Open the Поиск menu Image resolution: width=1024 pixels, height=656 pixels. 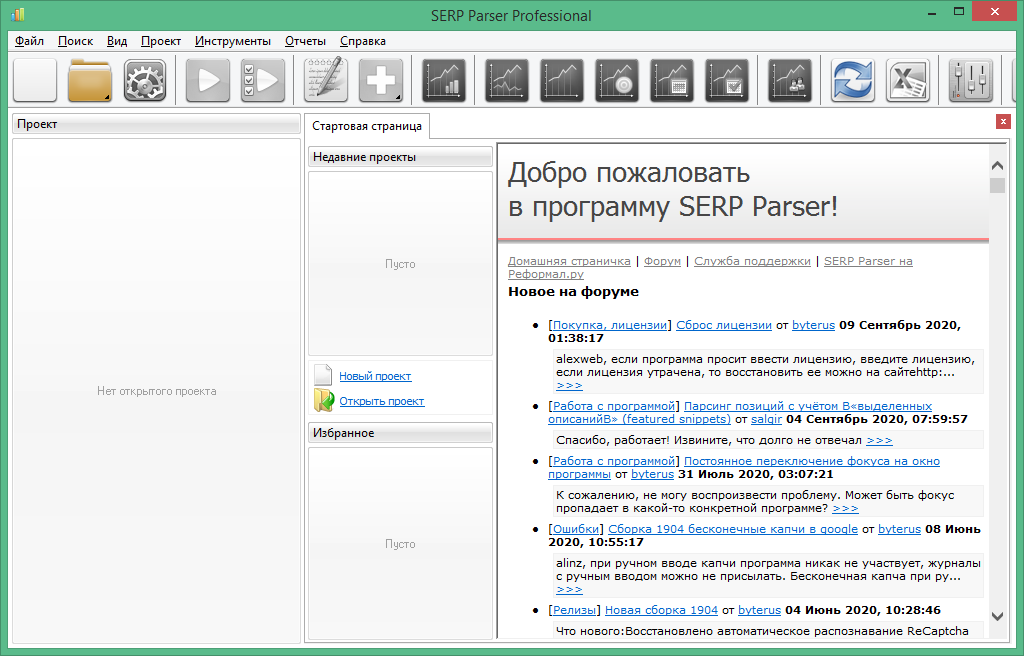[75, 41]
